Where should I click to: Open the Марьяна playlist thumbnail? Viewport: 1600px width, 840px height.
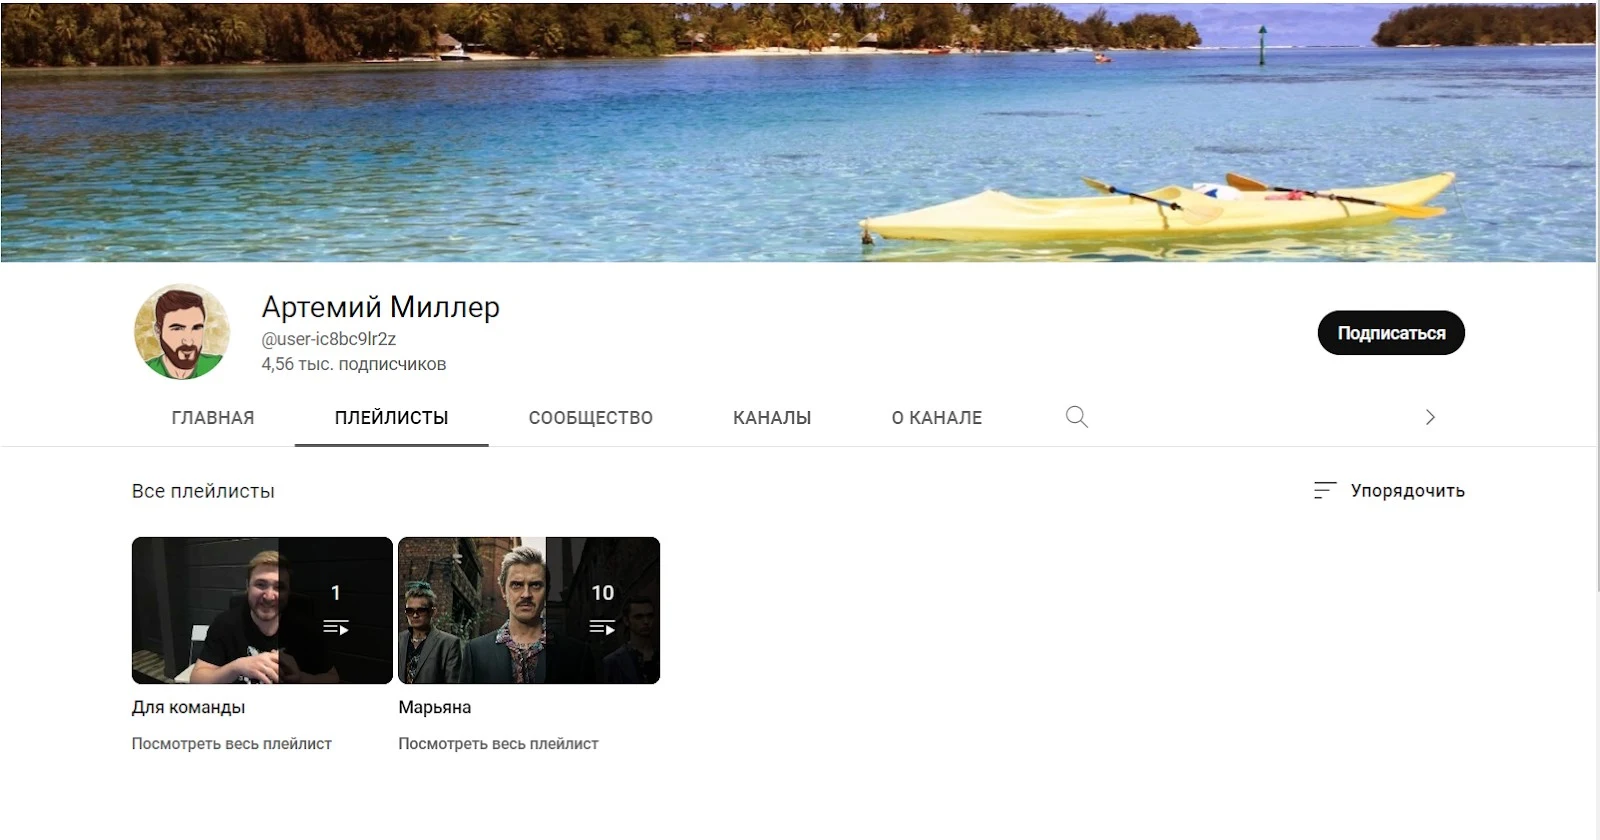[529, 610]
